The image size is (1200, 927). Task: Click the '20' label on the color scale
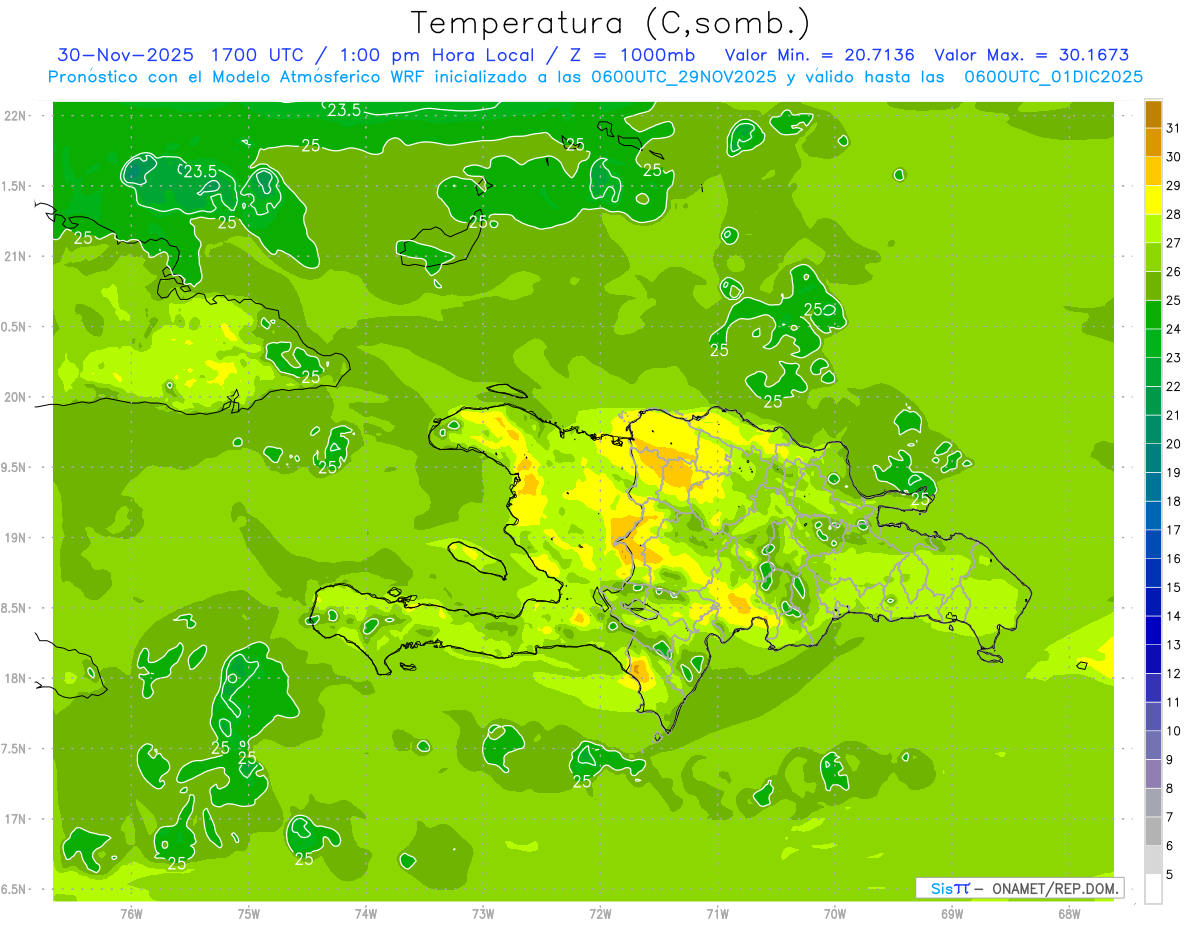(1174, 443)
